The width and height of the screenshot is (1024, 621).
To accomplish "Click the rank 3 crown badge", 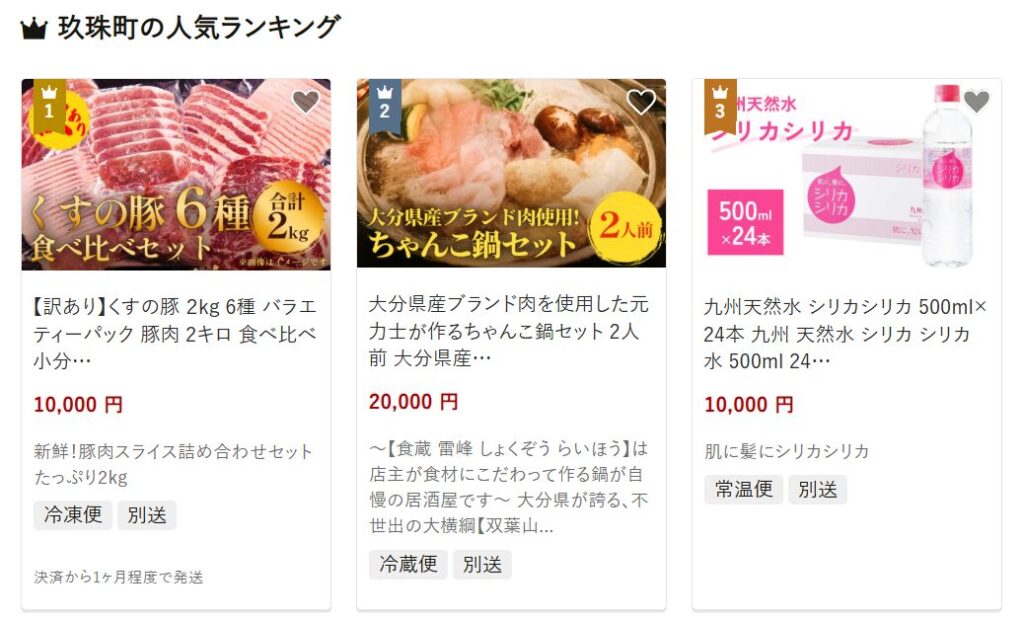I will 720,106.
